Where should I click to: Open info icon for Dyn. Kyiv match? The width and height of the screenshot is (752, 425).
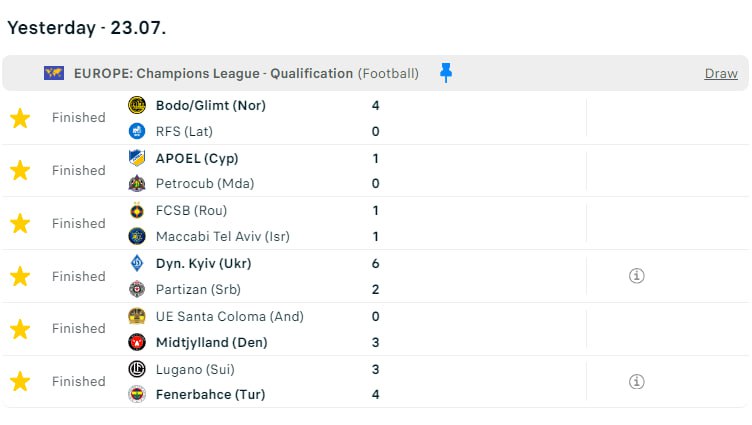[637, 276]
